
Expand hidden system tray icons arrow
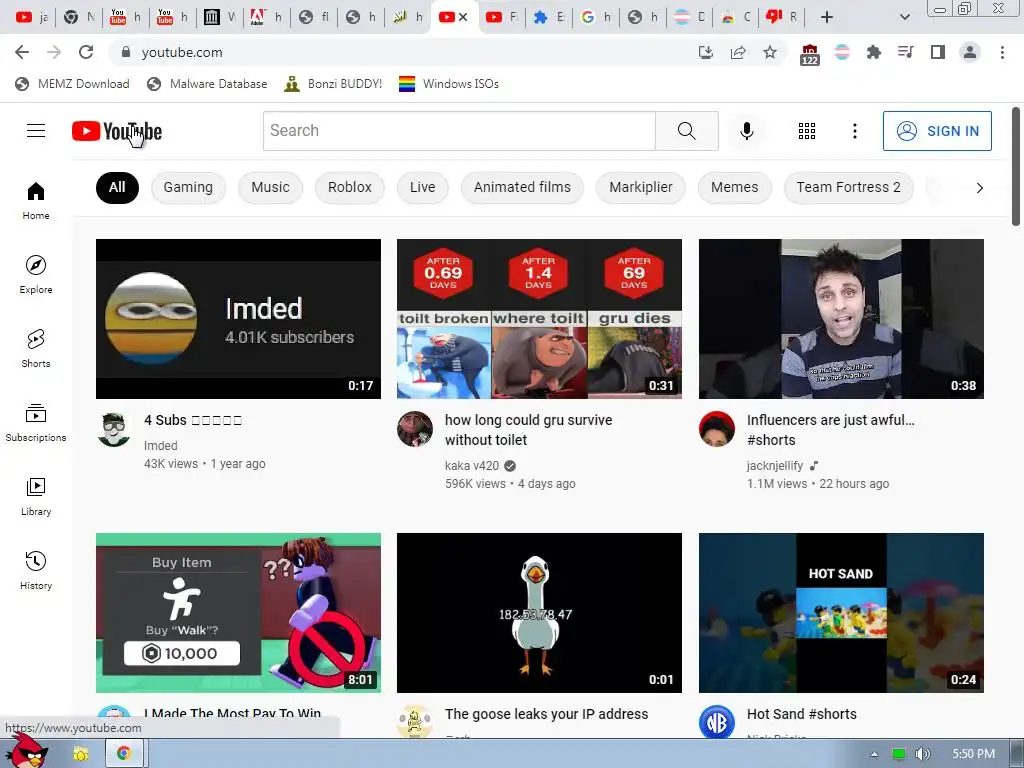click(874, 754)
